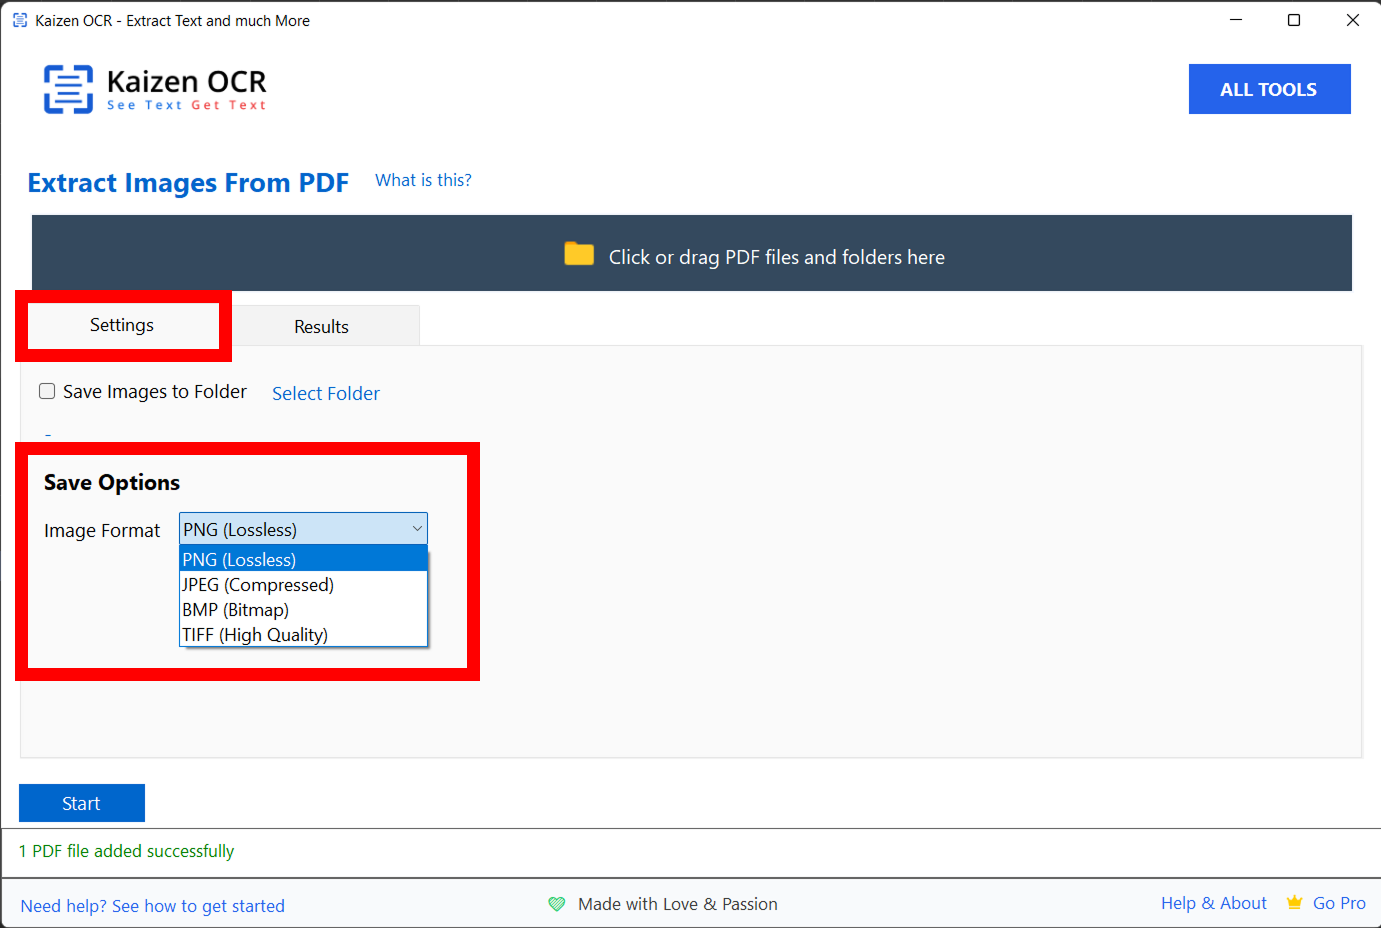This screenshot has width=1381, height=928.
Task: Open the ALL TOOLS button
Action: (x=1268, y=89)
